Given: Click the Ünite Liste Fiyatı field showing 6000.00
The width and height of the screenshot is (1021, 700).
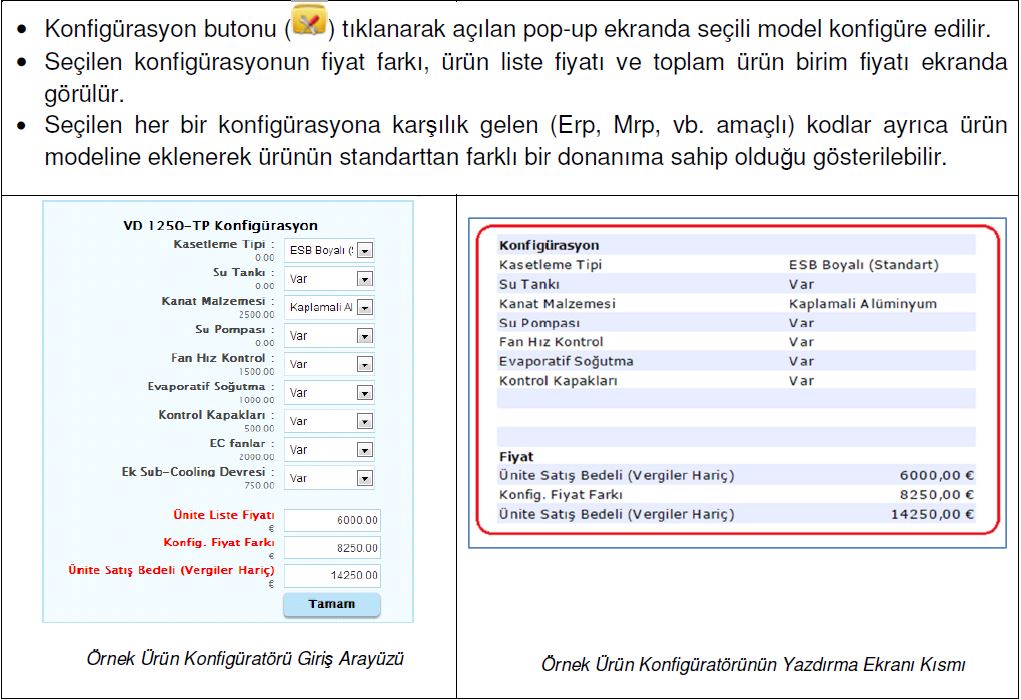Looking at the screenshot, I should [x=332, y=520].
